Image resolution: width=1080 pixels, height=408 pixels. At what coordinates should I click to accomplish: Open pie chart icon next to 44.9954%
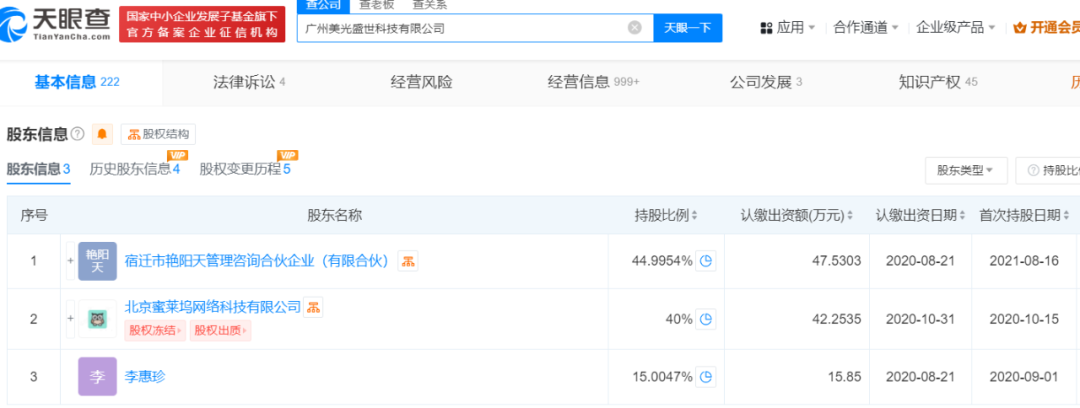(705, 261)
